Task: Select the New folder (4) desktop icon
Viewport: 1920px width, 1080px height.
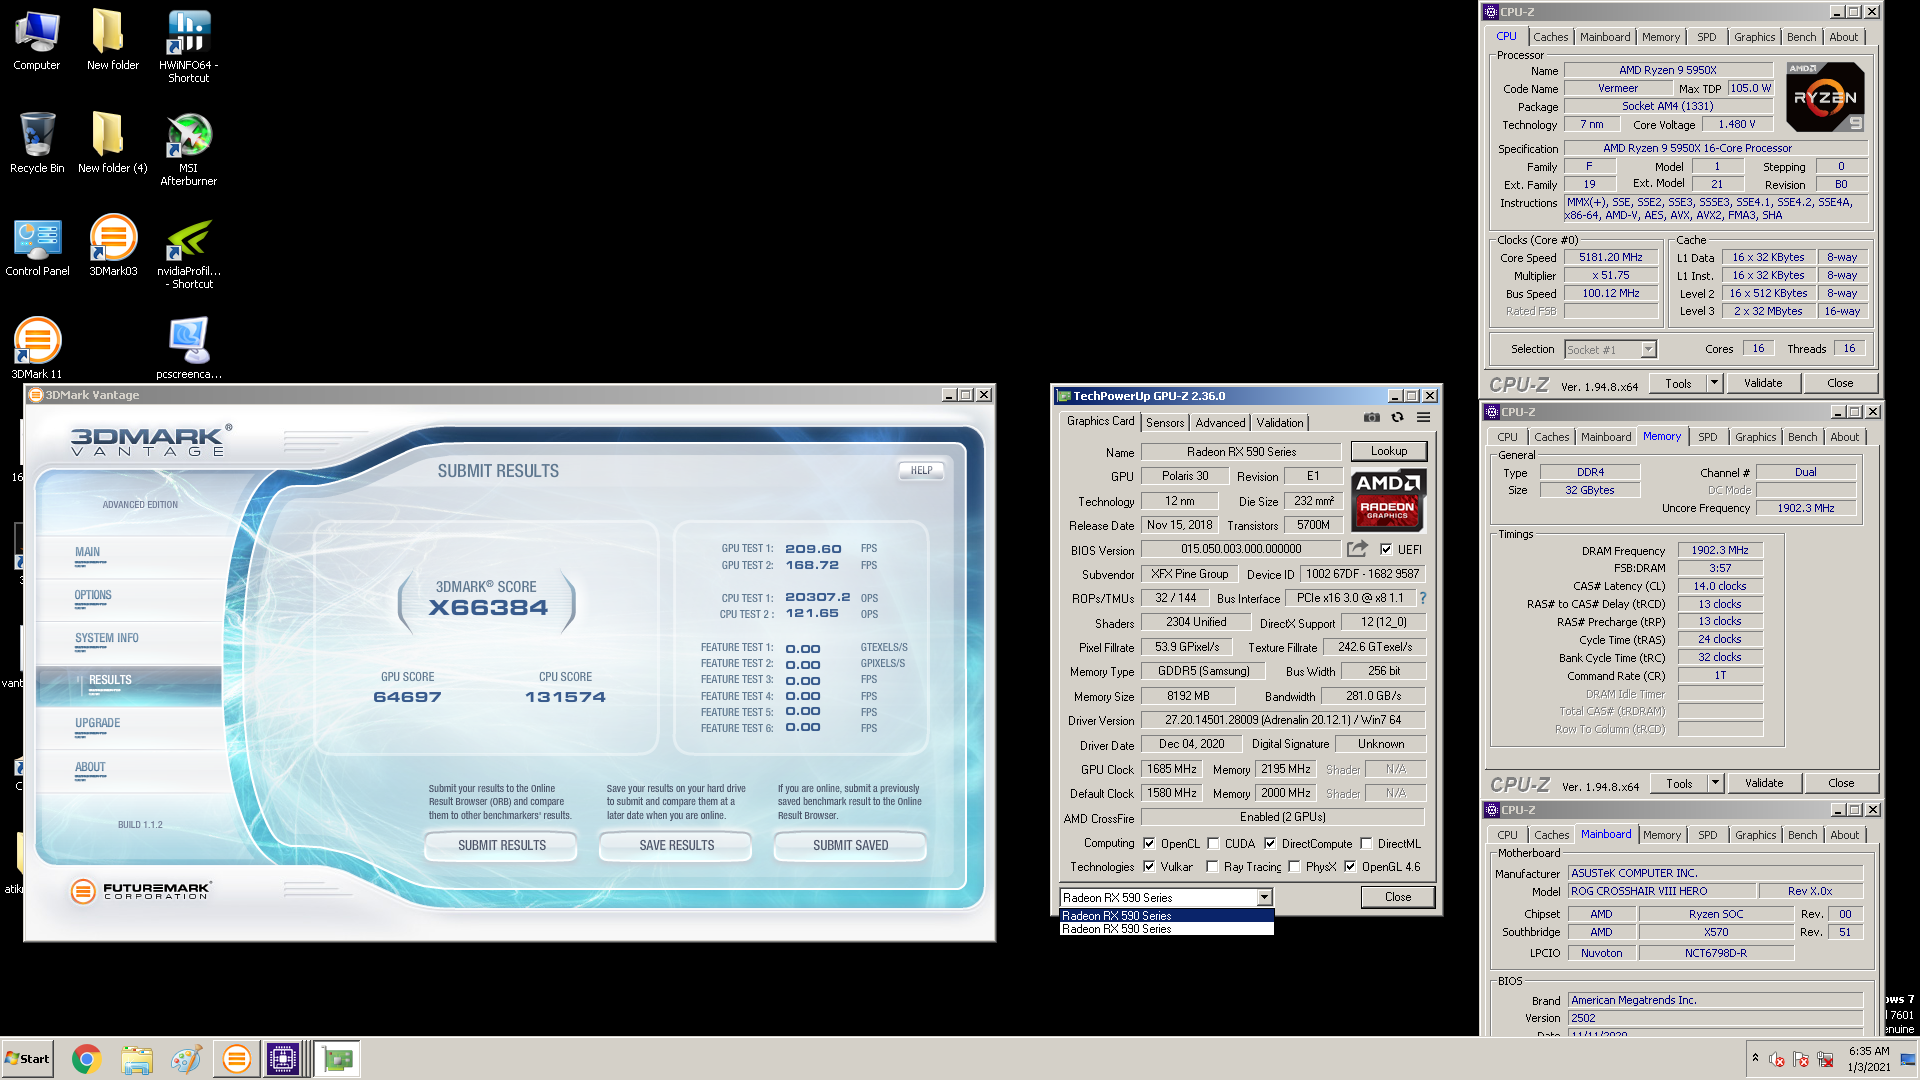Action: [x=113, y=143]
